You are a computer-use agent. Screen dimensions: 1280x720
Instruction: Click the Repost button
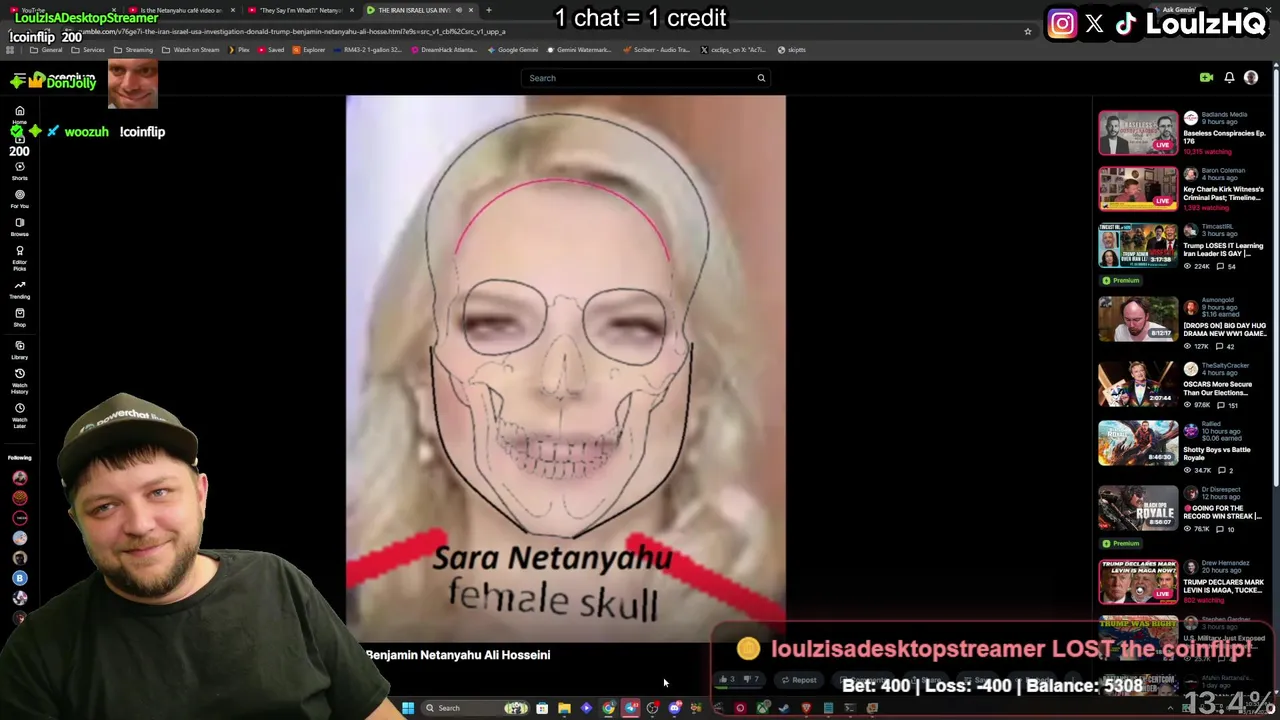click(798, 680)
